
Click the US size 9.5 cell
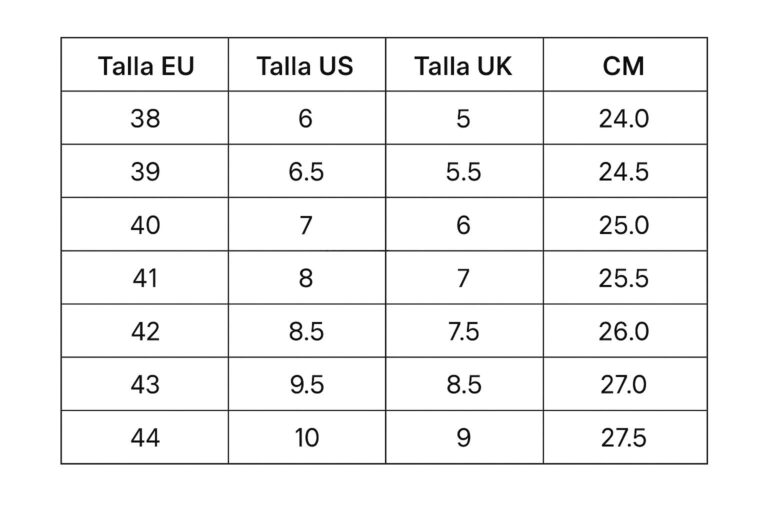305,384
